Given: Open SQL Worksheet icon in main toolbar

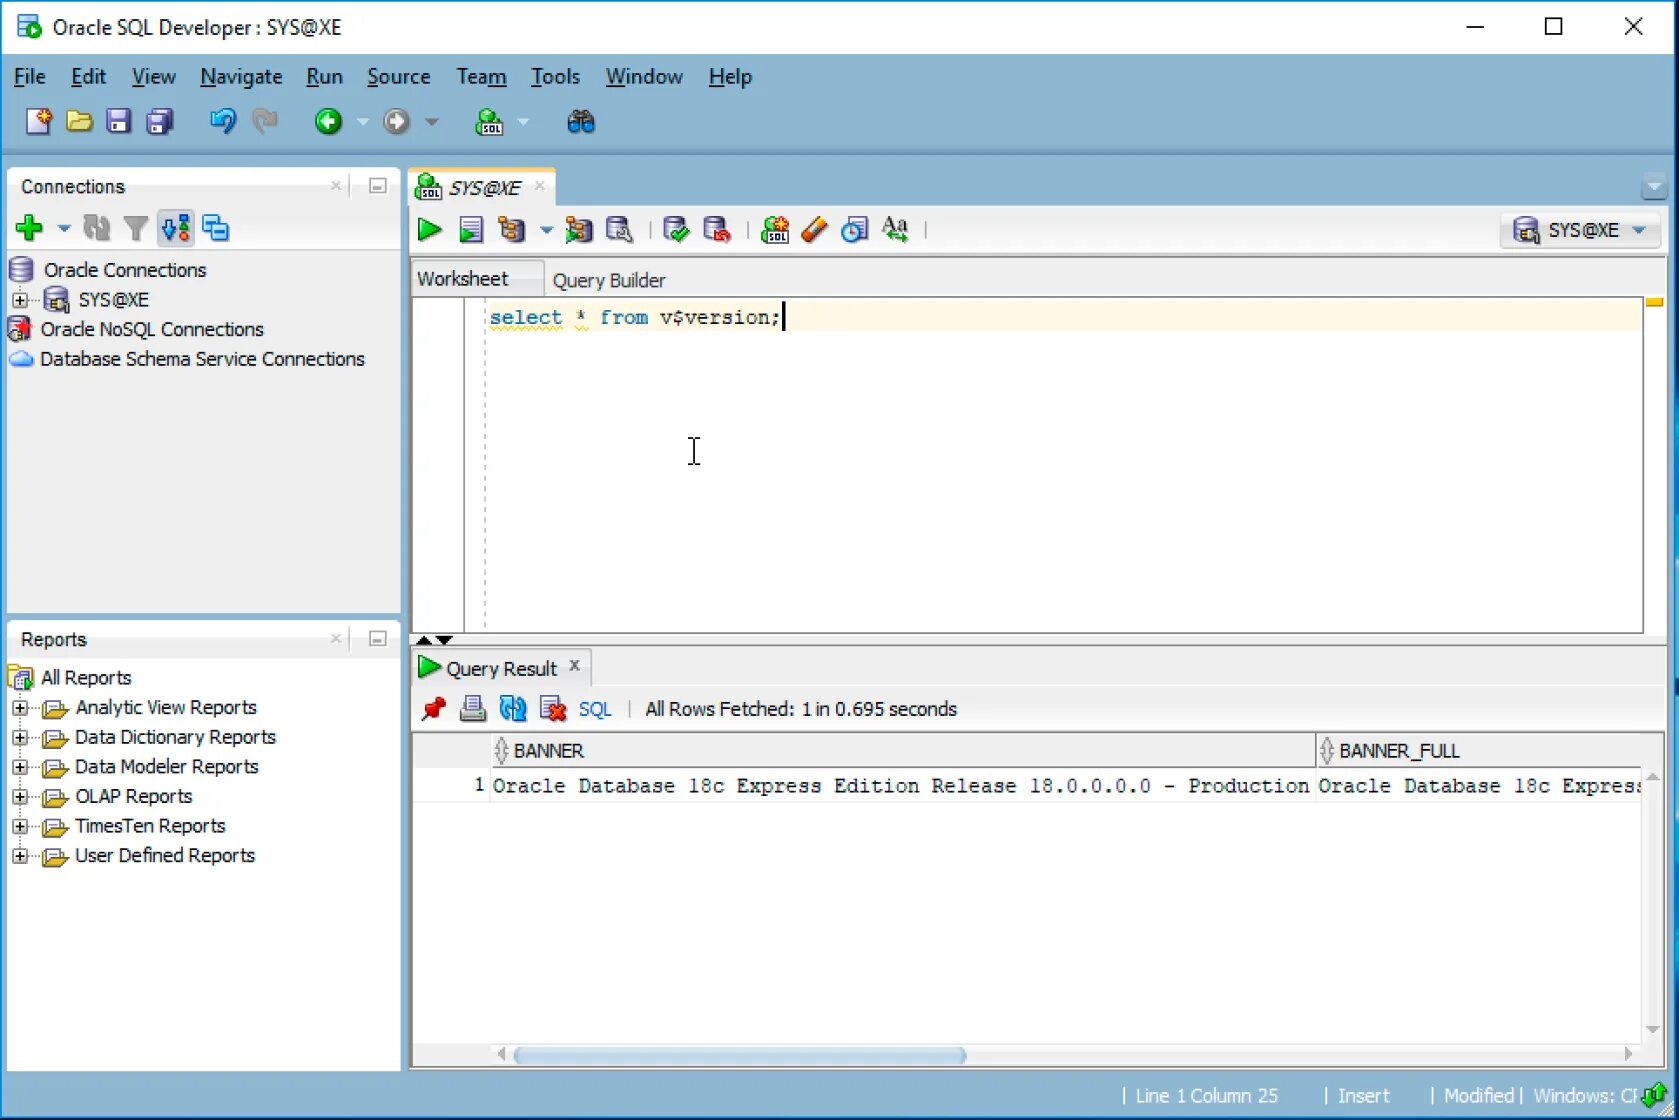Looking at the screenshot, I should tap(489, 122).
